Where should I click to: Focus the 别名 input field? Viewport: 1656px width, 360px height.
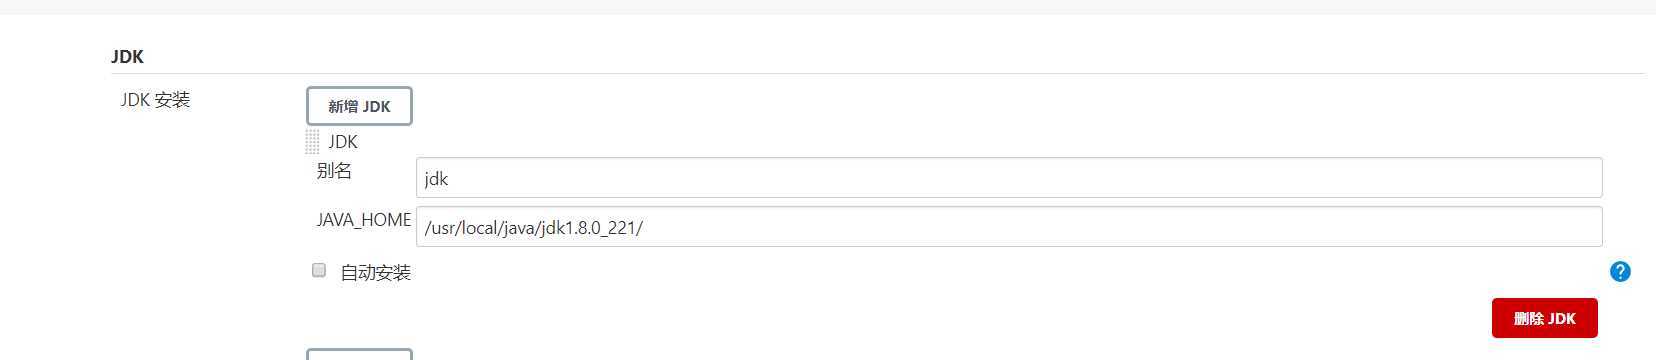(x=1009, y=178)
